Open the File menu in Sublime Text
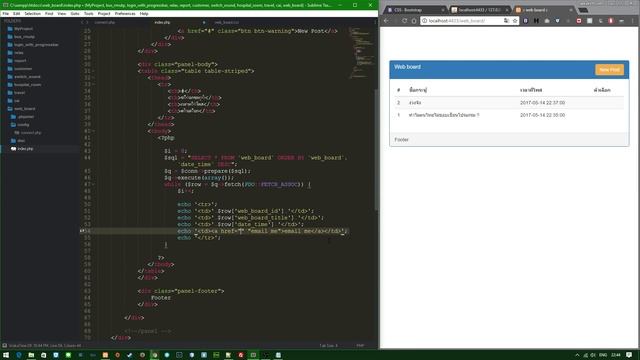 pyautogui.click(x=6, y=13)
